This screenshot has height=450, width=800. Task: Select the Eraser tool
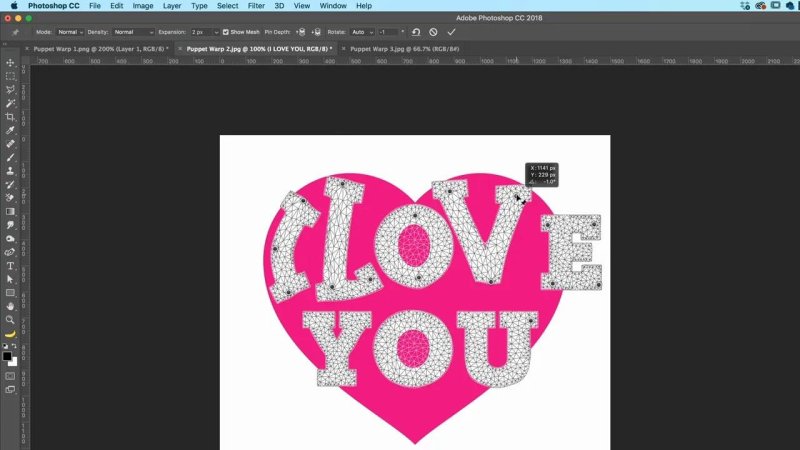point(10,198)
